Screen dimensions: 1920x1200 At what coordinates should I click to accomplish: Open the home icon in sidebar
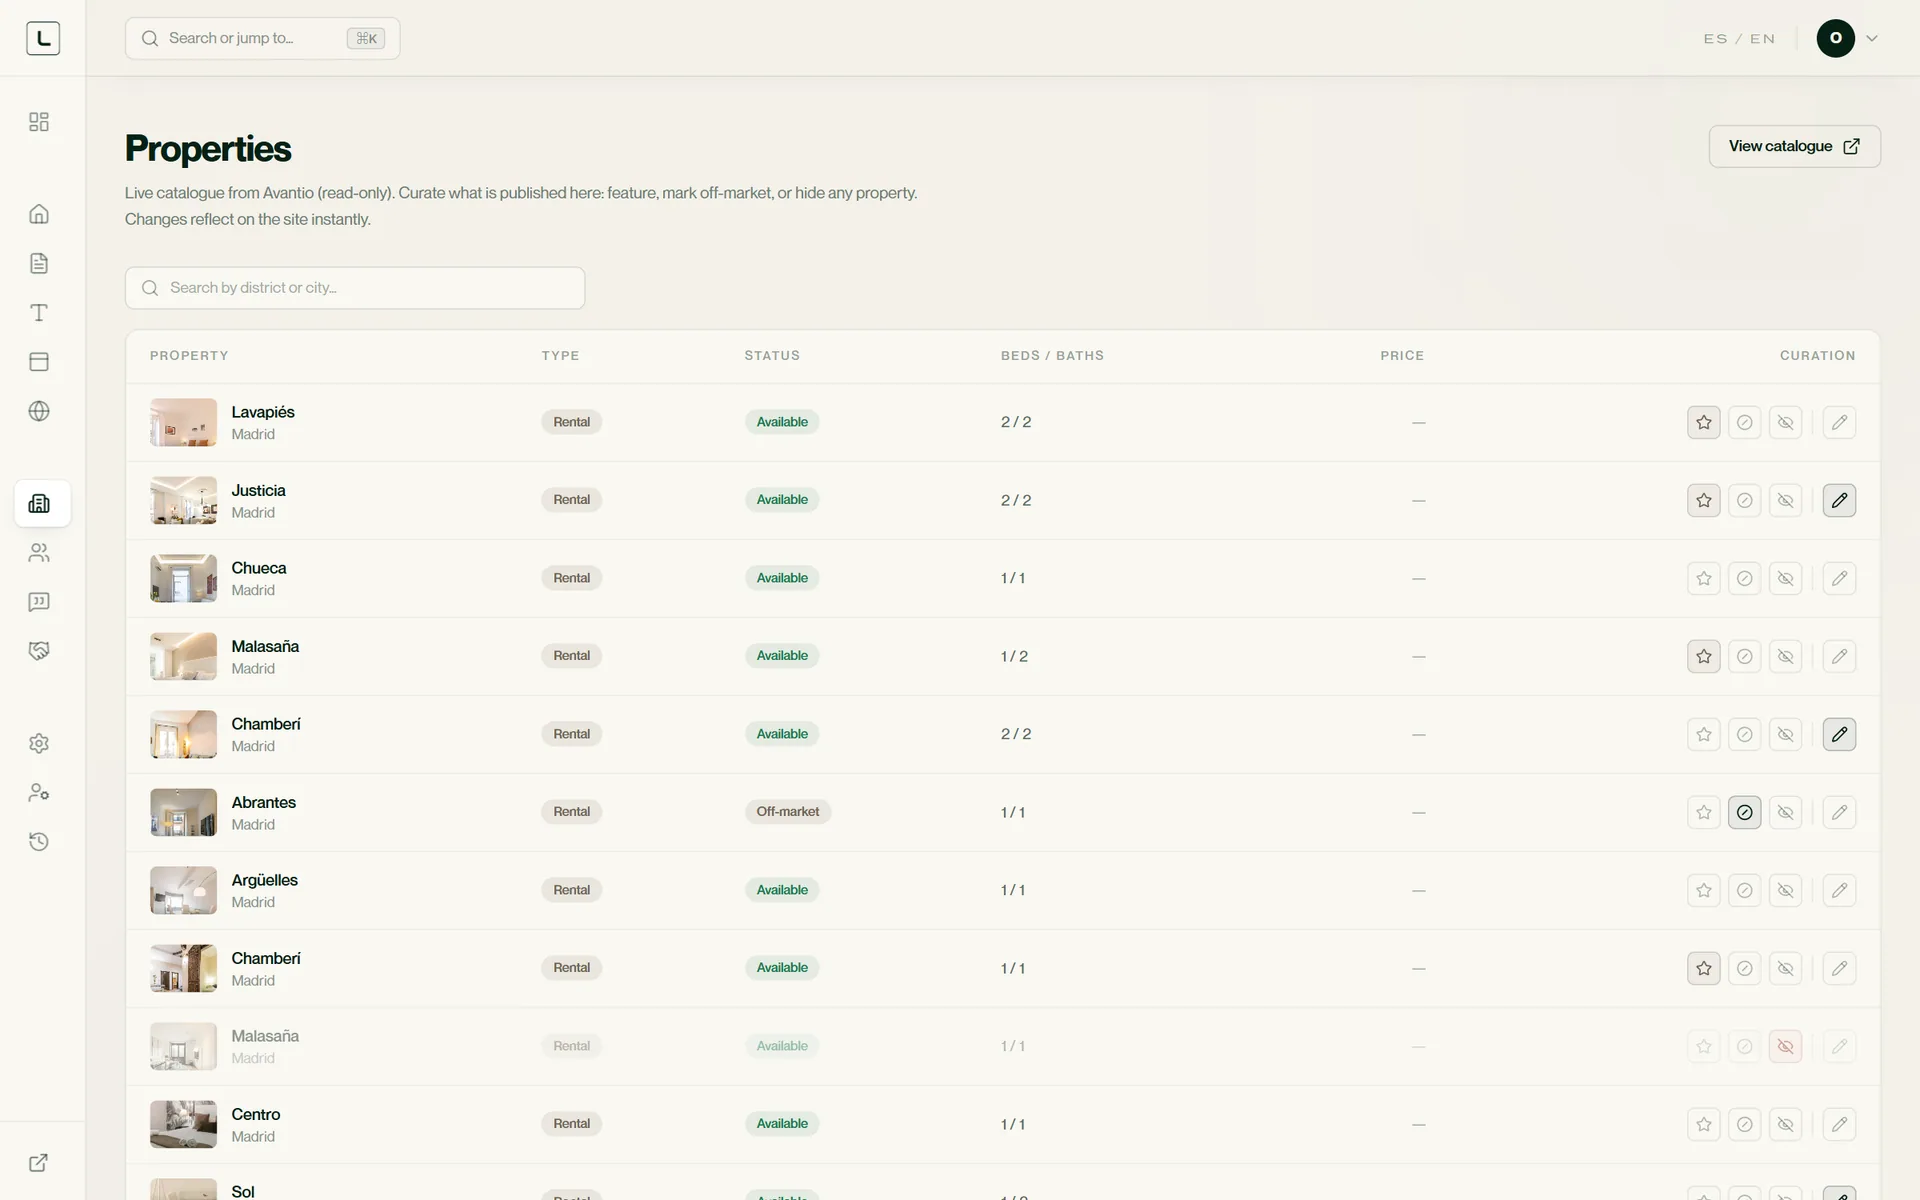pos(39,214)
